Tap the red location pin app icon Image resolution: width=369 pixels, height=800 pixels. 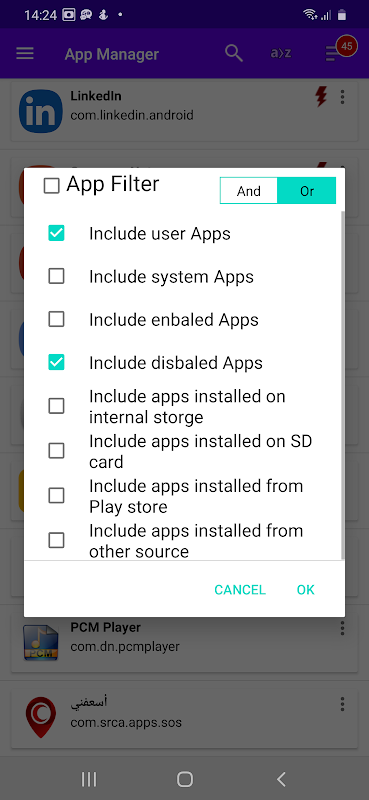click(41, 716)
